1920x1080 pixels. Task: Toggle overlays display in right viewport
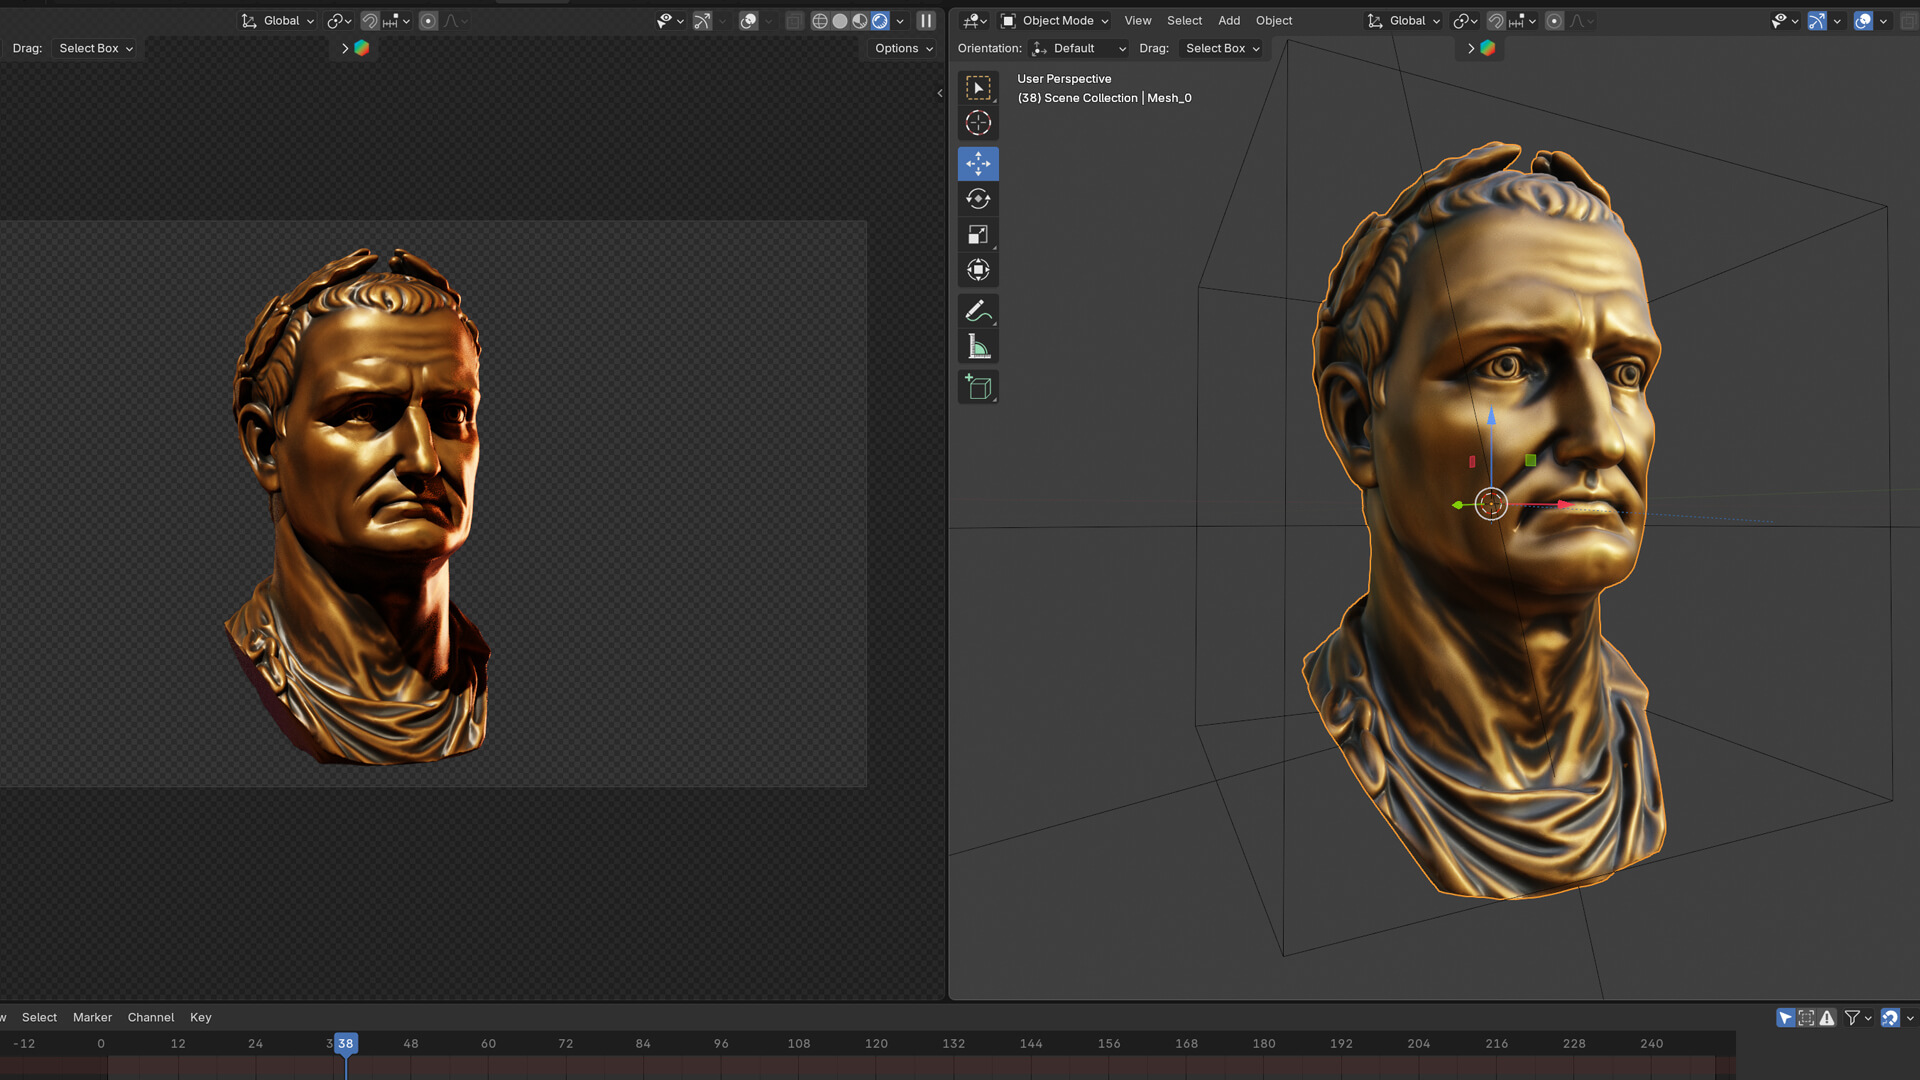pyautogui.click(x=1863, y=21)
